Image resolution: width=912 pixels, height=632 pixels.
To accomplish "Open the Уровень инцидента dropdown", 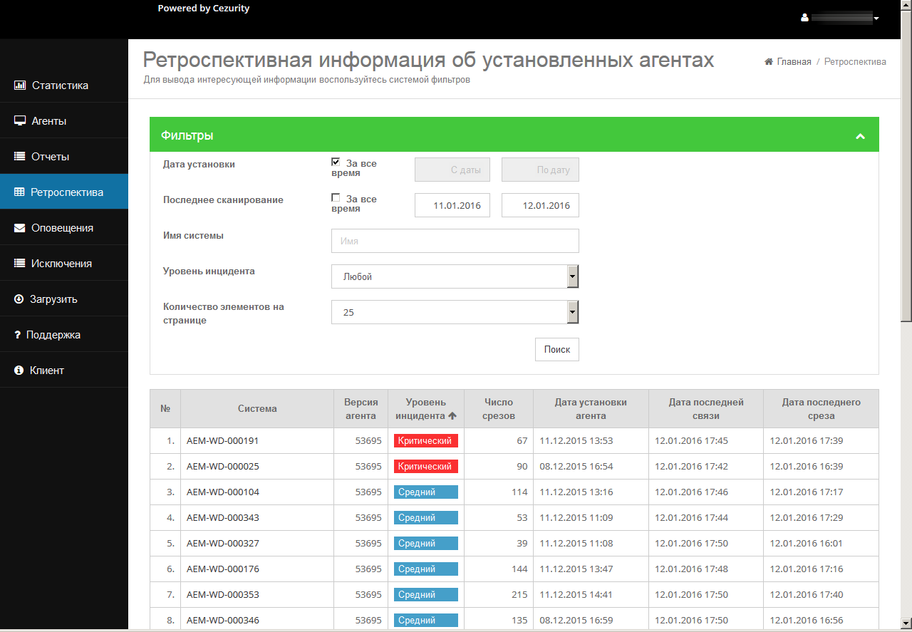I will click(455, 277).
